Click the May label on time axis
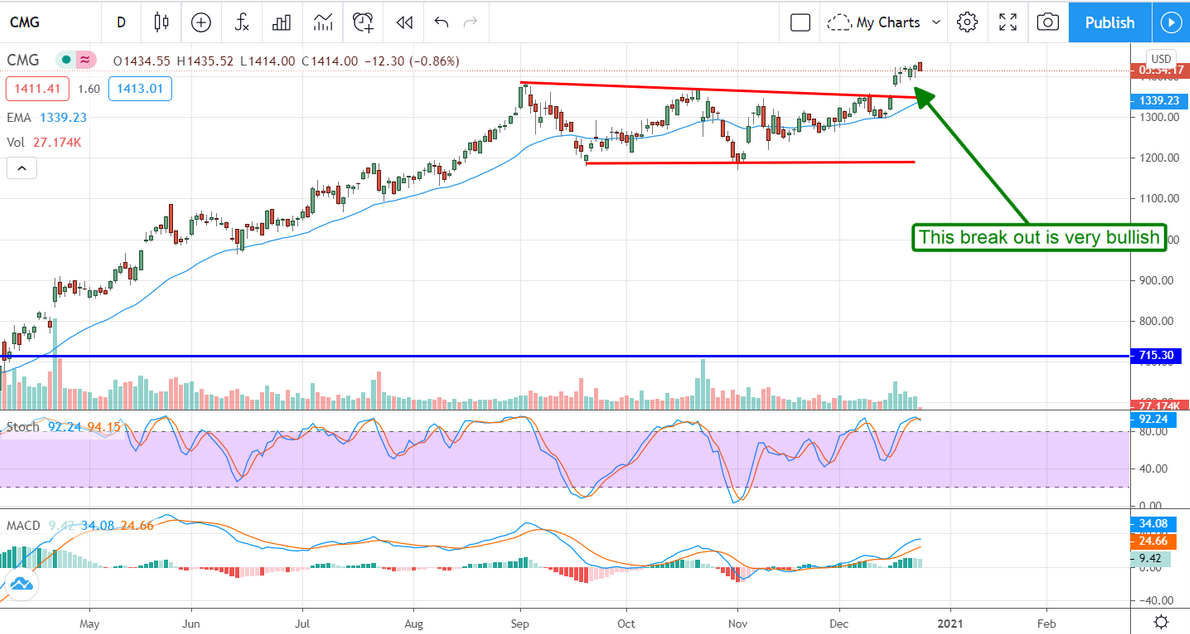Viewport: 1190px width, 634px height. [89, 624]
